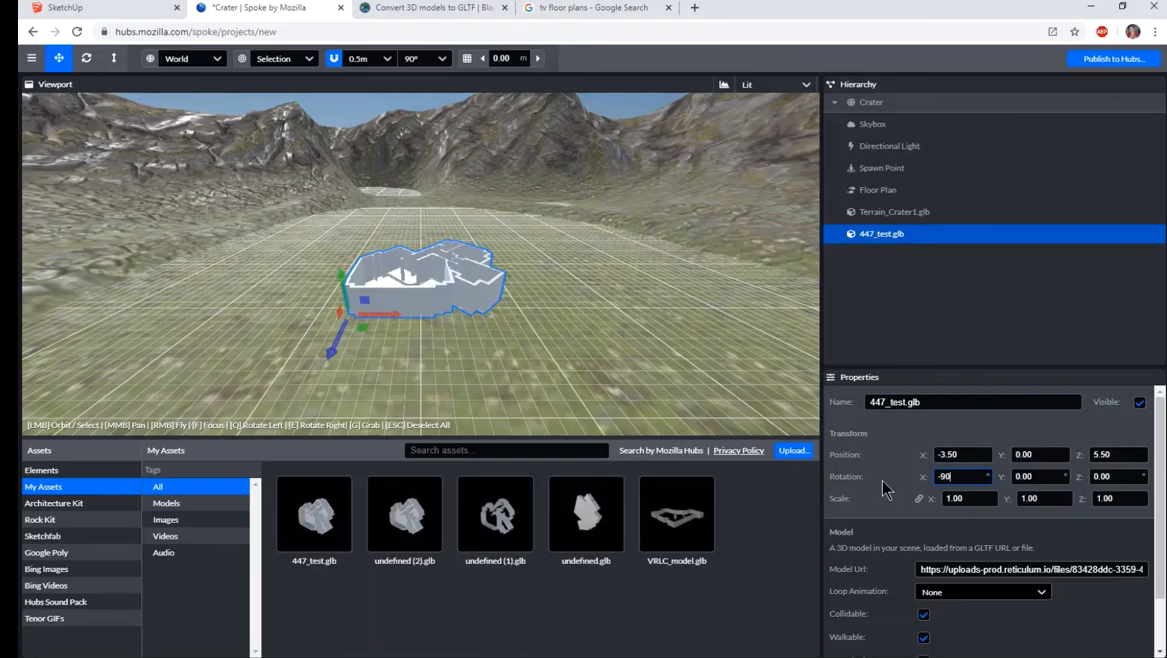Toggle the grid visibility icon
The width and height of the screenshot is (1167, 658).
(467, 59)
